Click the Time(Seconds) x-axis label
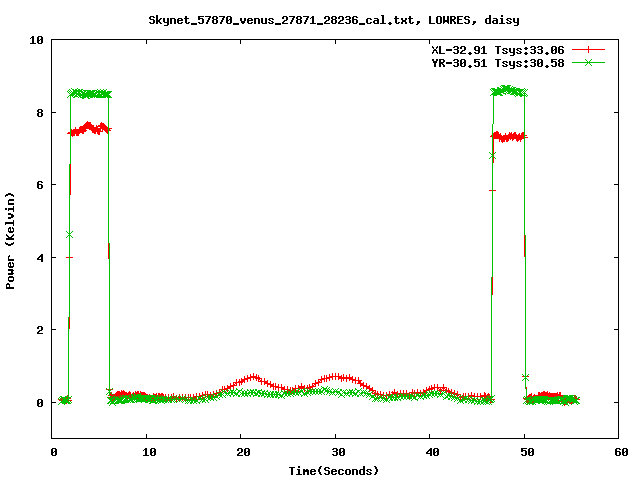 (334, 471)
